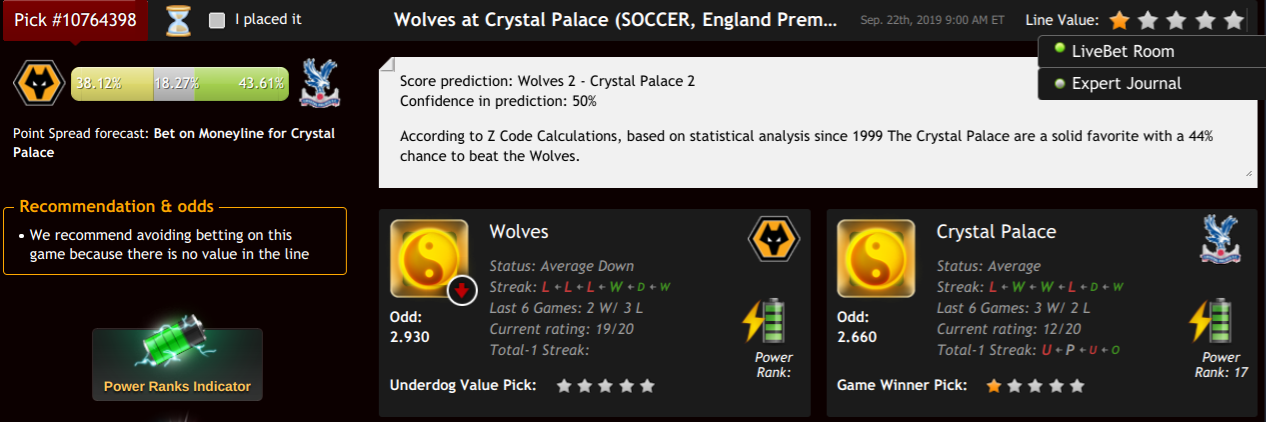Set Line Value to the first star

(1120, 20)
